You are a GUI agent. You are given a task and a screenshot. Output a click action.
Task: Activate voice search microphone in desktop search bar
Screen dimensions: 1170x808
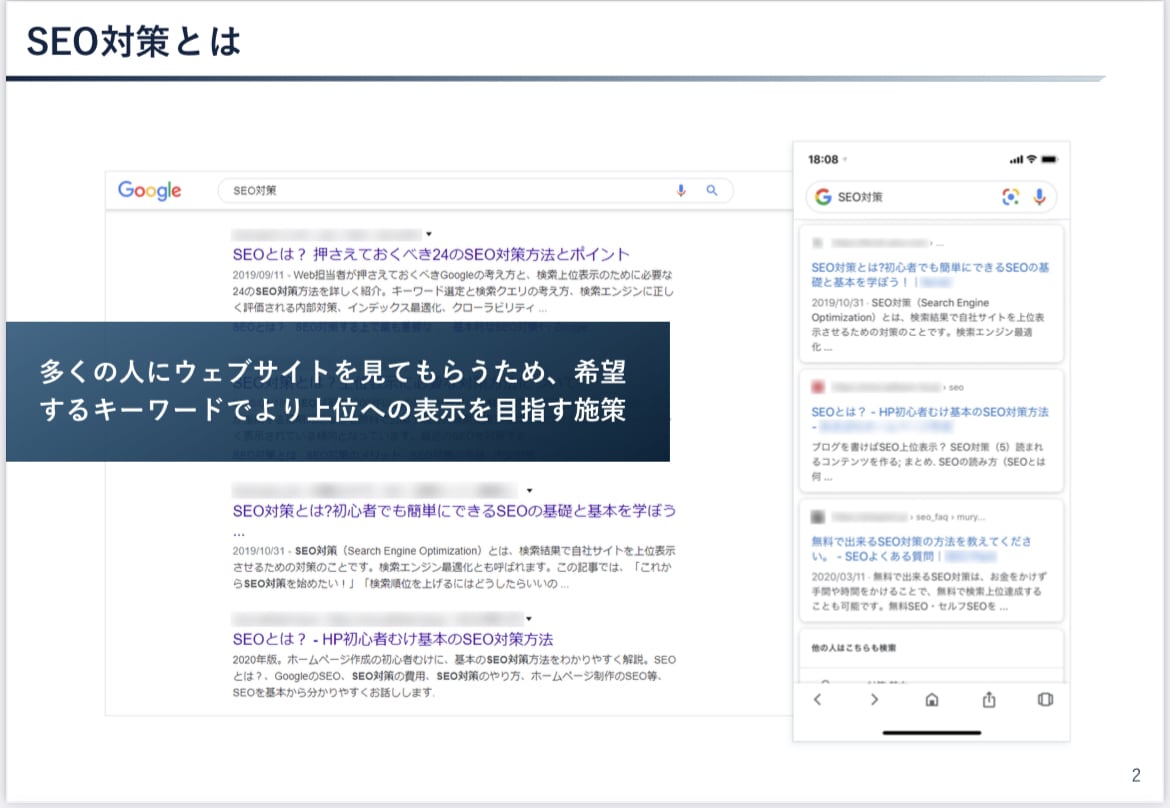[681, 190]
